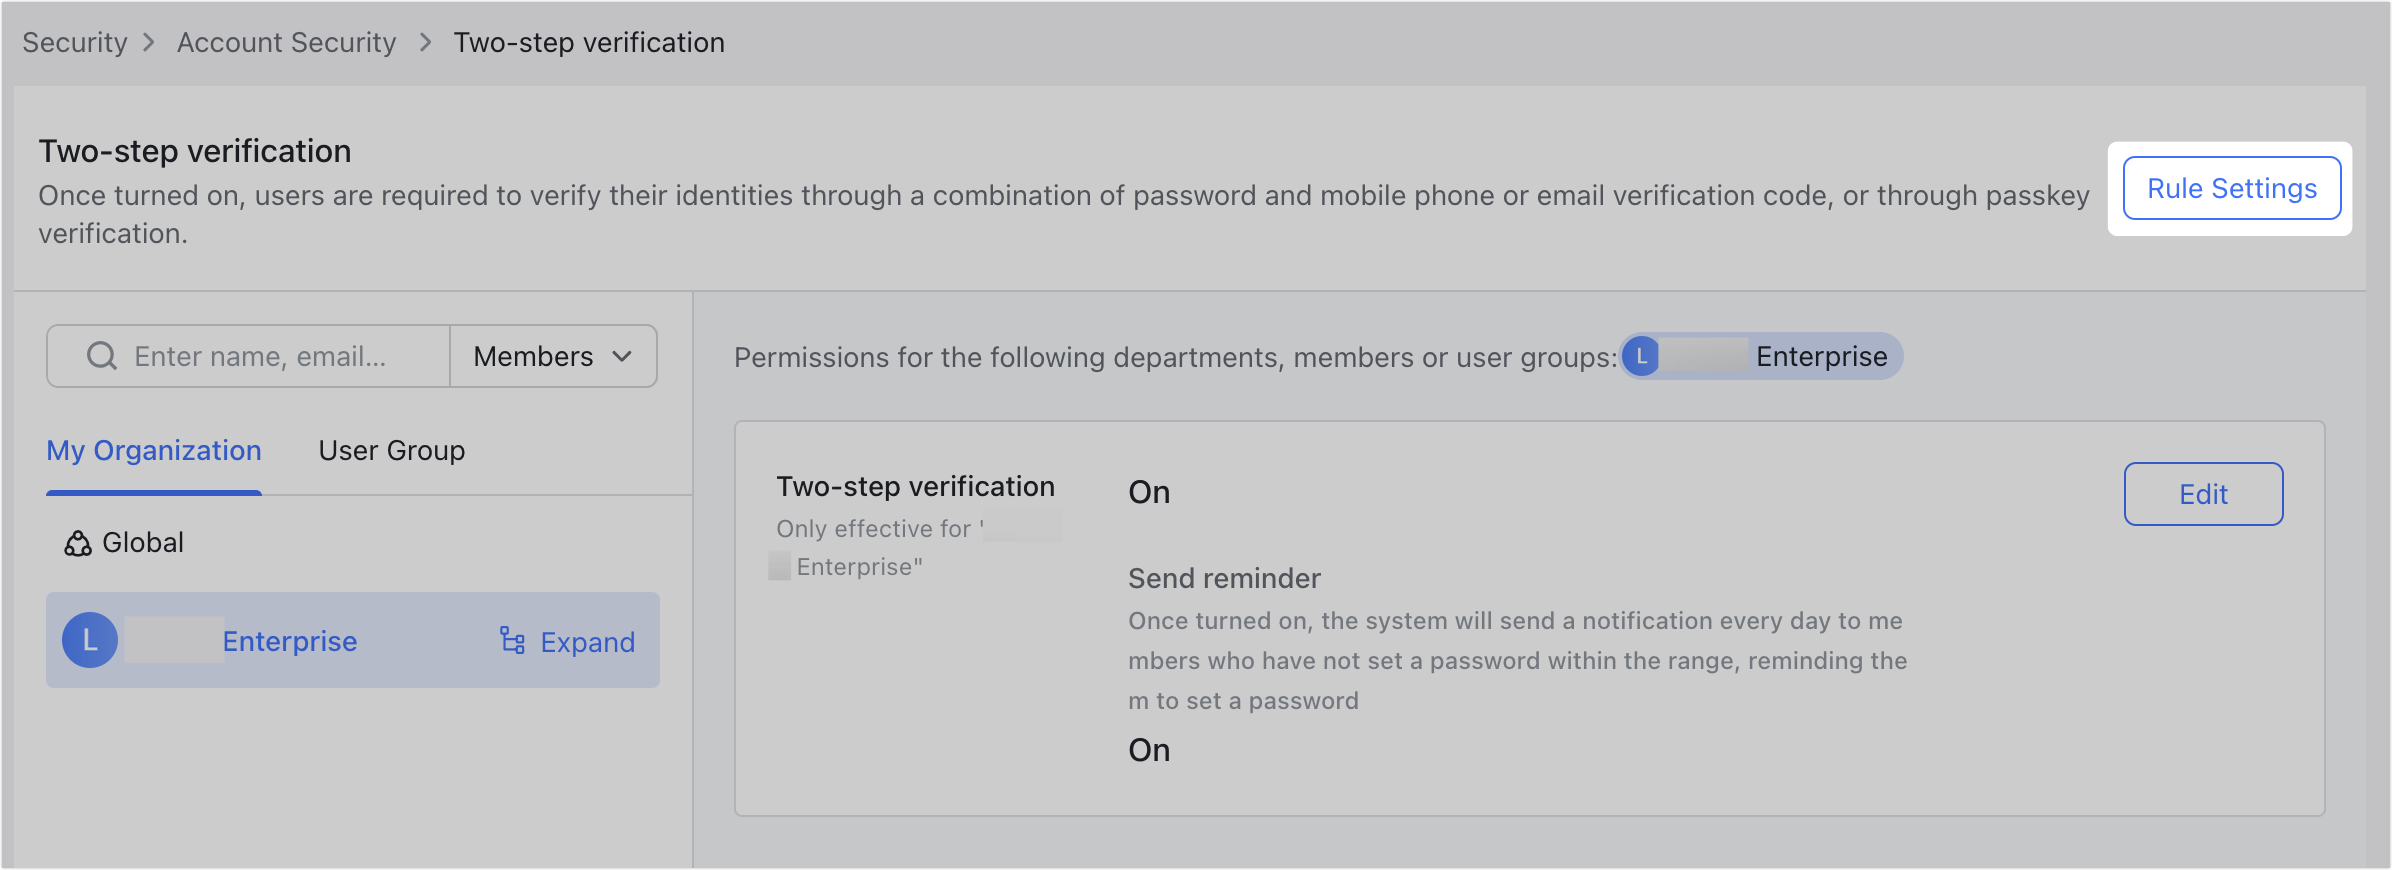Select the My Organization tab

pos(153,450)
